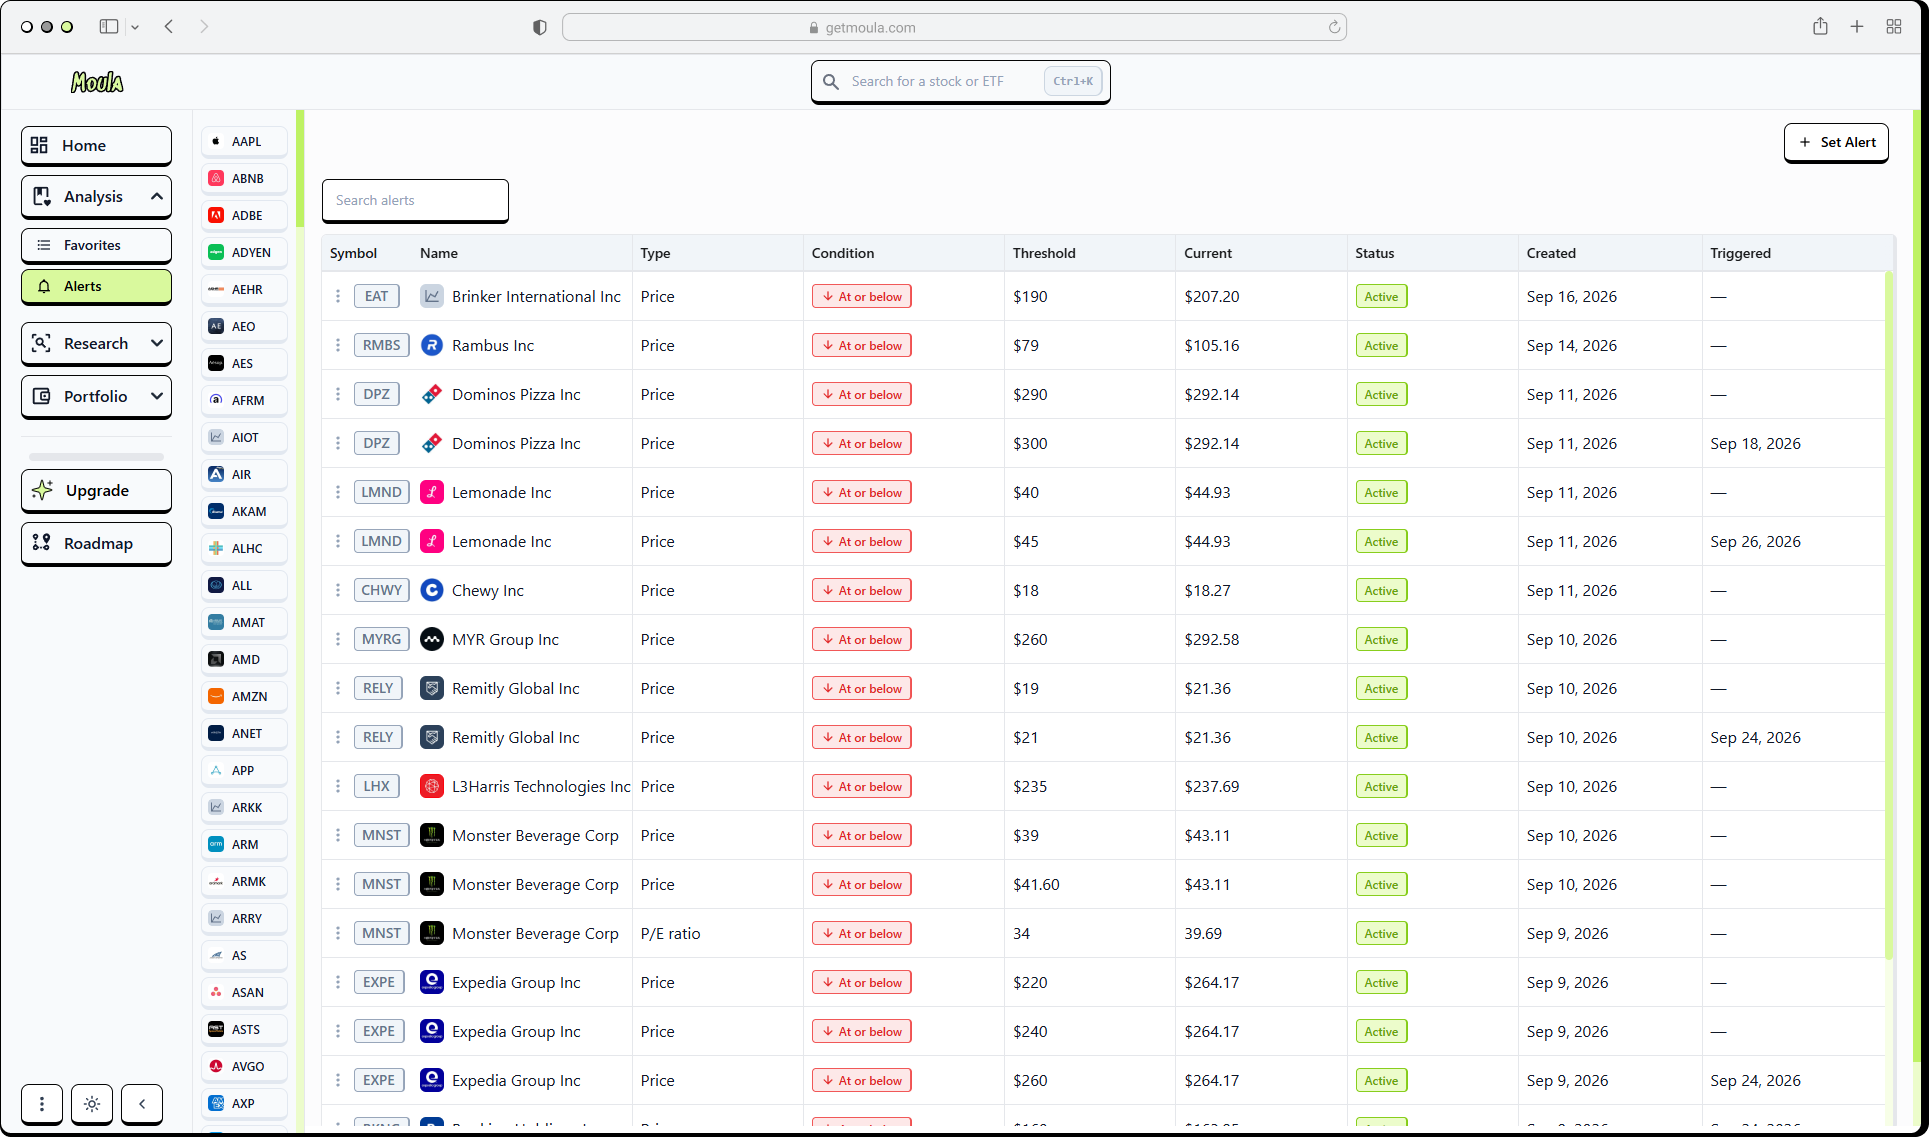The width and height of the screenshot is (1929, 1137).
Task: Open the Moula logo home link
Action: pos(97,82)
